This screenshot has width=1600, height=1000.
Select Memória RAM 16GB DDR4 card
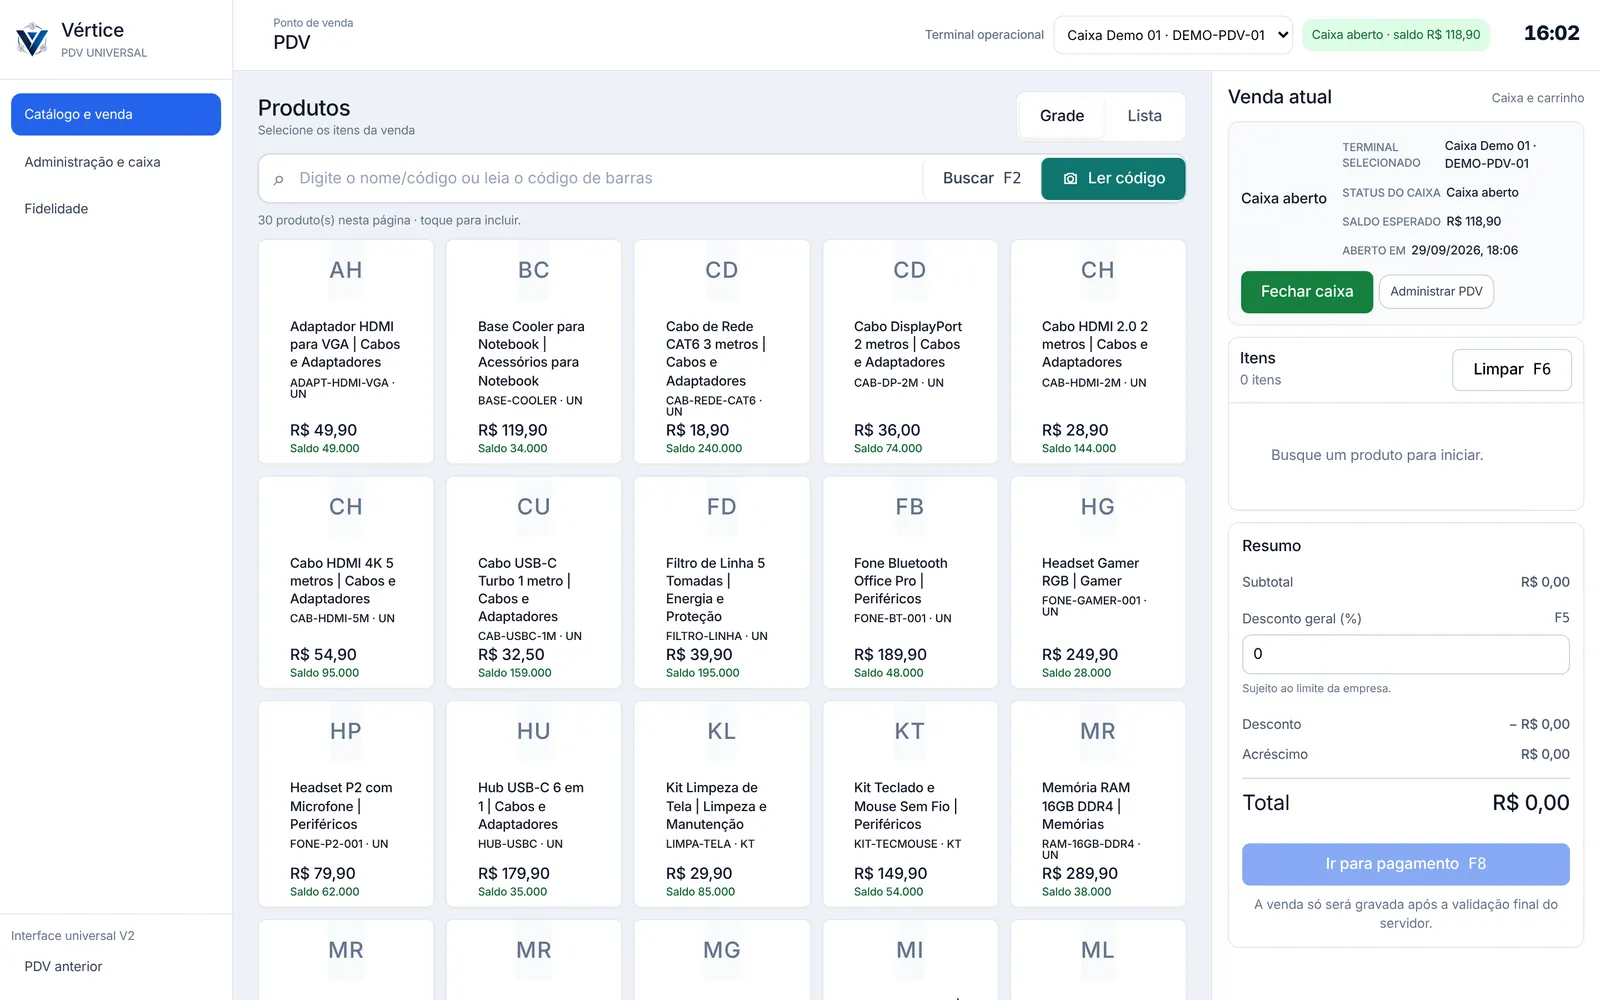pyautogui.click(x=1098, y=804)
